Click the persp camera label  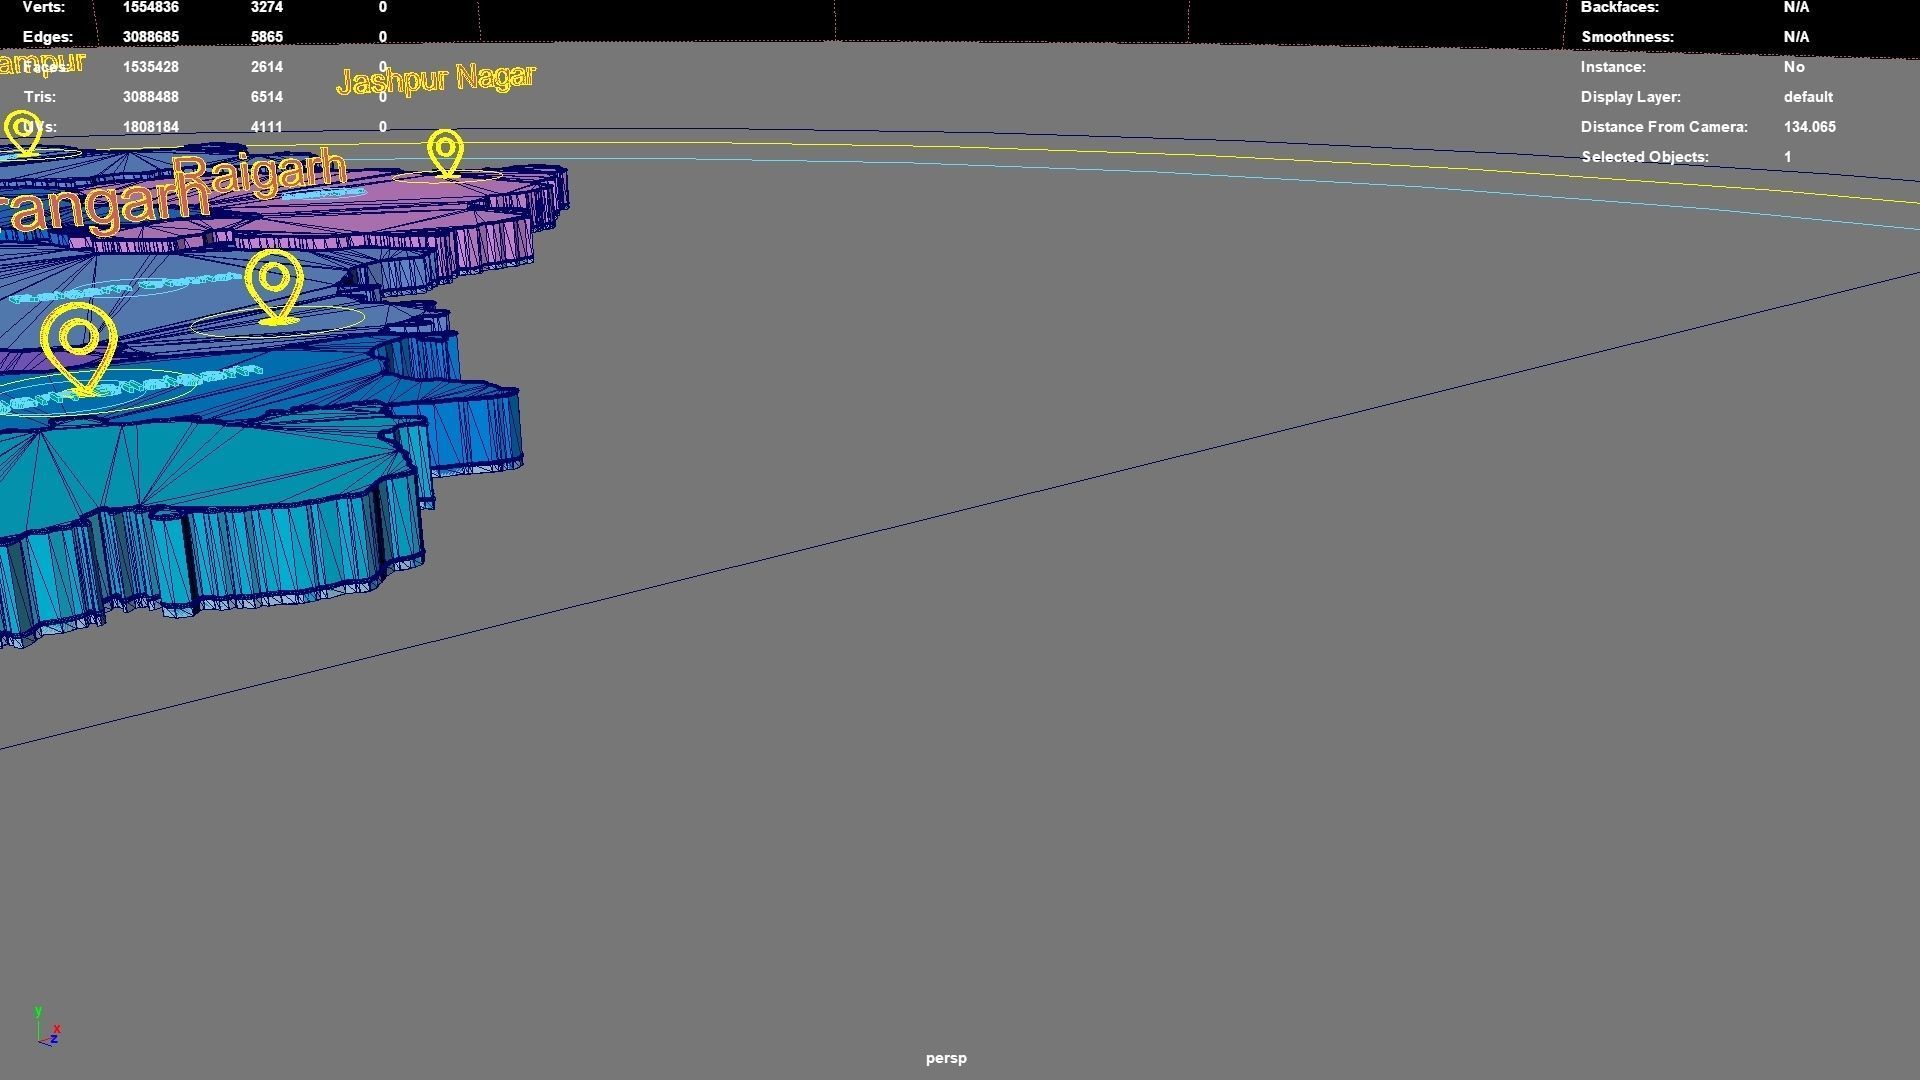point(945,1058)
